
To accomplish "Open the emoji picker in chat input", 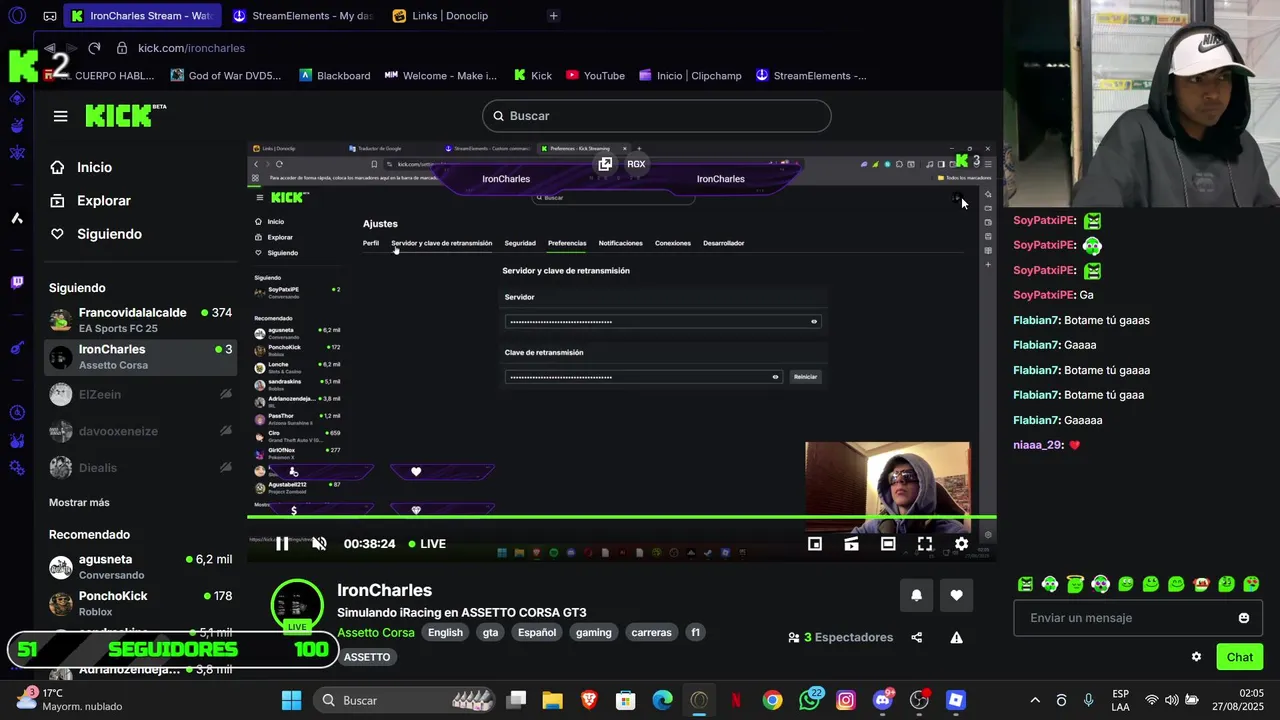I will point(1244,618).
